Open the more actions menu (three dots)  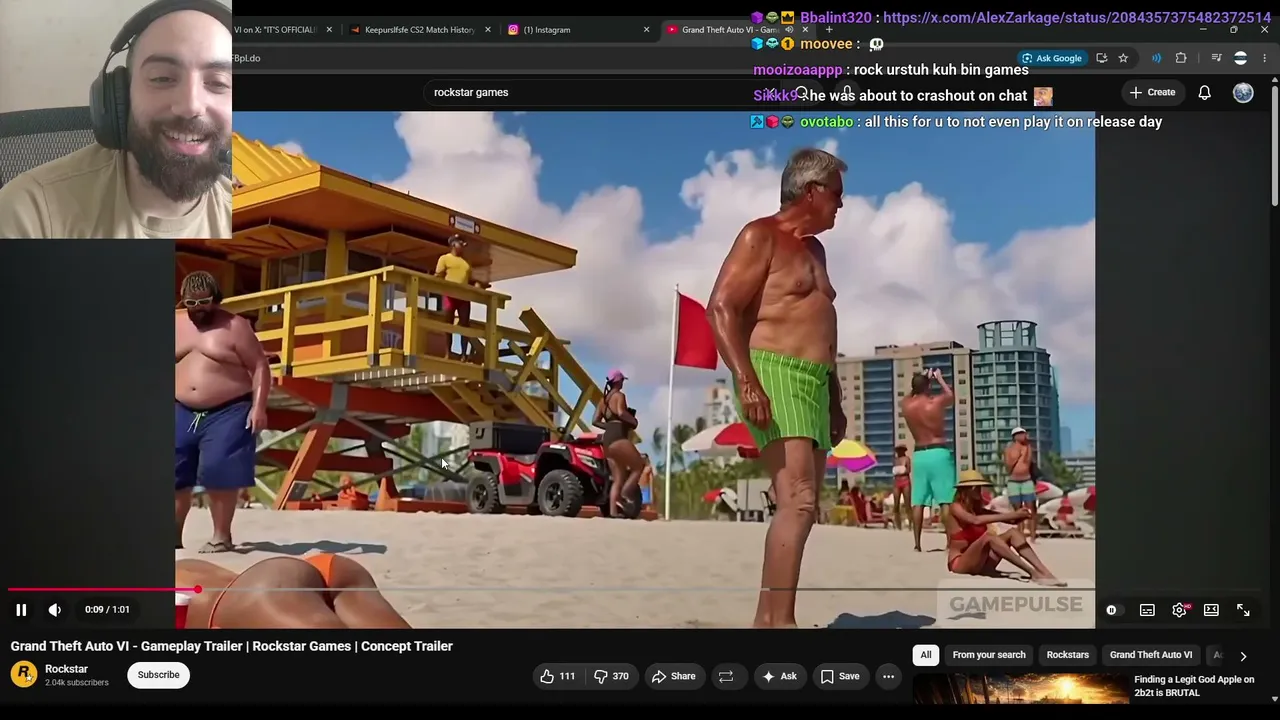888,677
